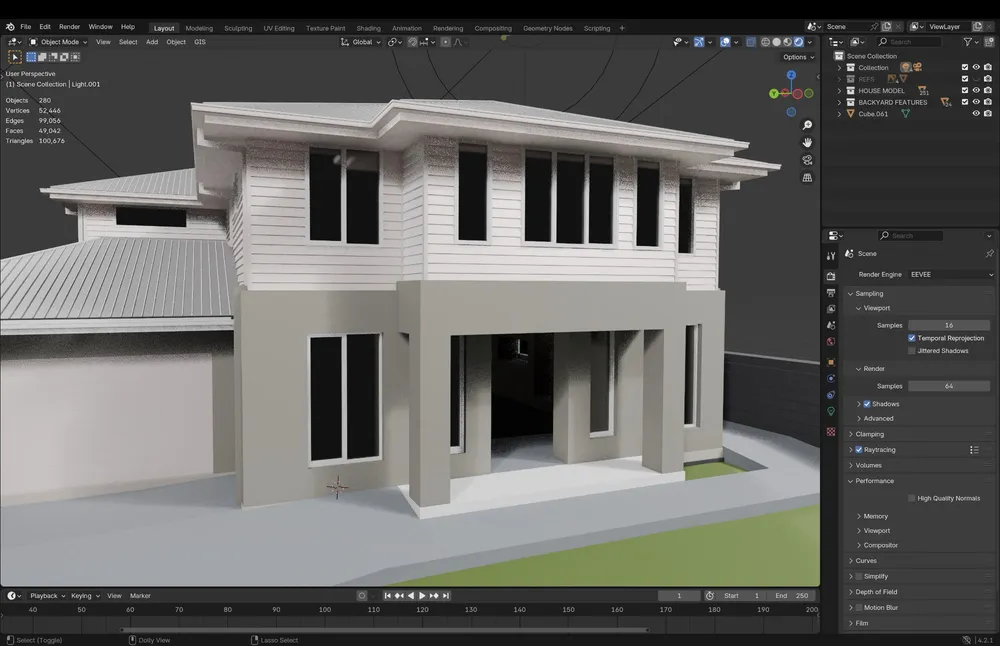Toggle X-ray mode icon in header
This screenshot has width=1000, height=646.
[751, 42]
